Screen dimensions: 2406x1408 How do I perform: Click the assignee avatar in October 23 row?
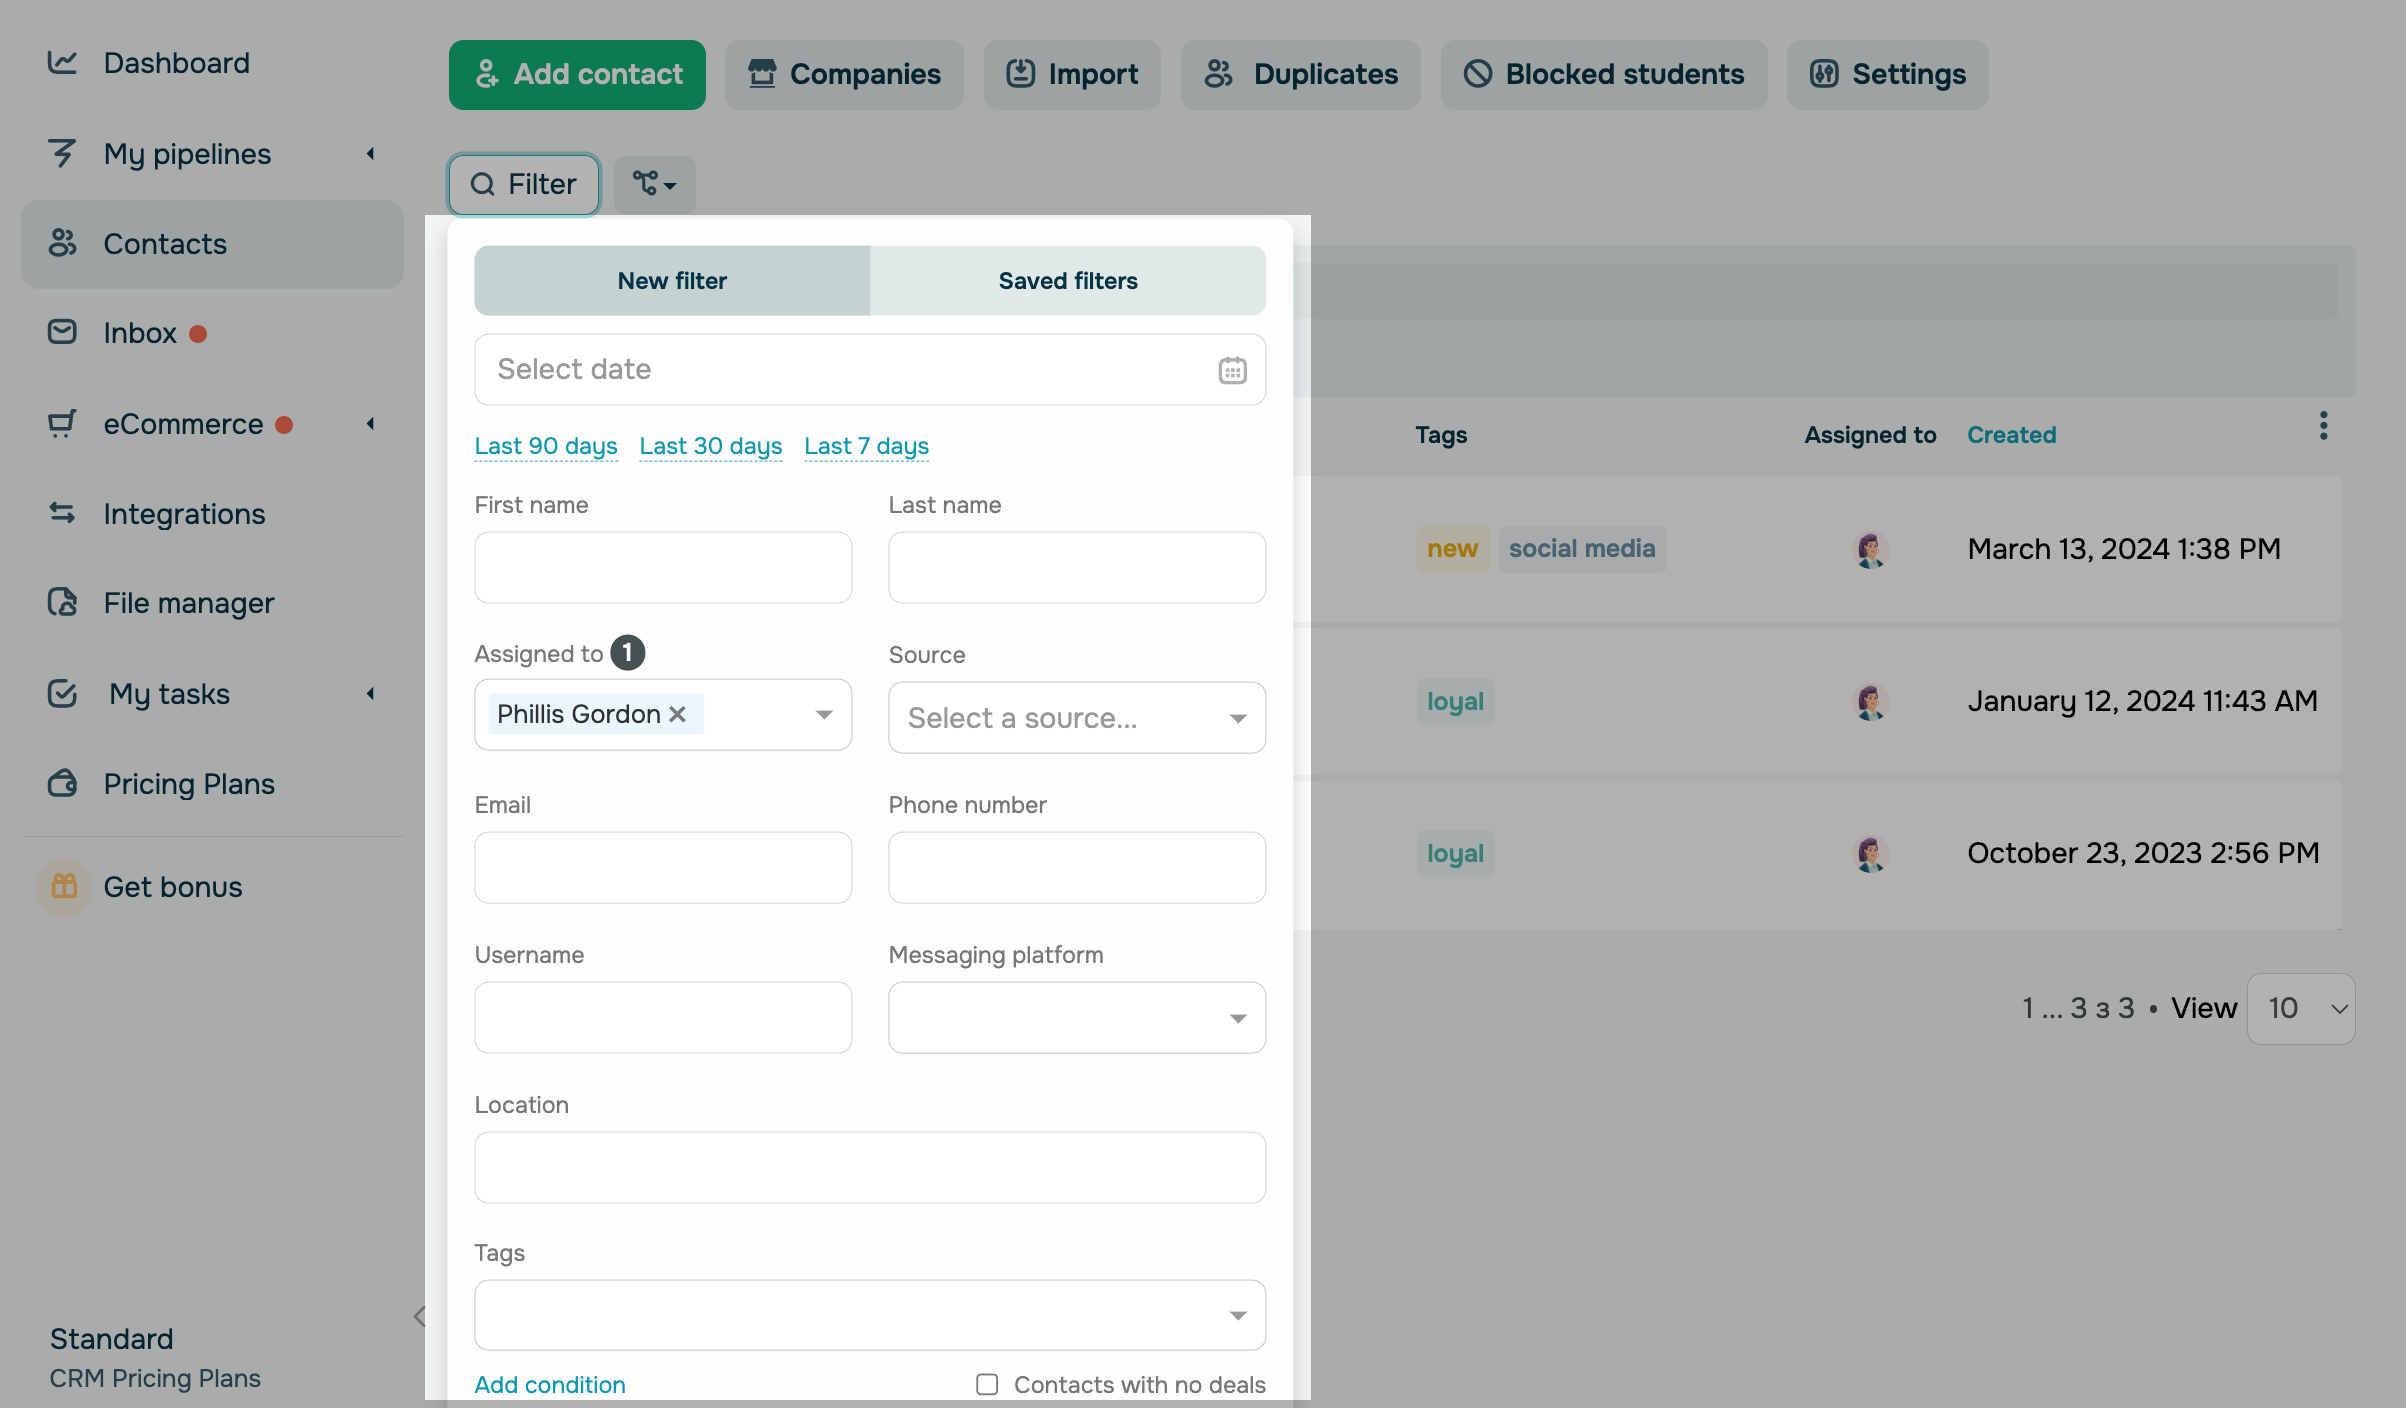point(1870,853)
